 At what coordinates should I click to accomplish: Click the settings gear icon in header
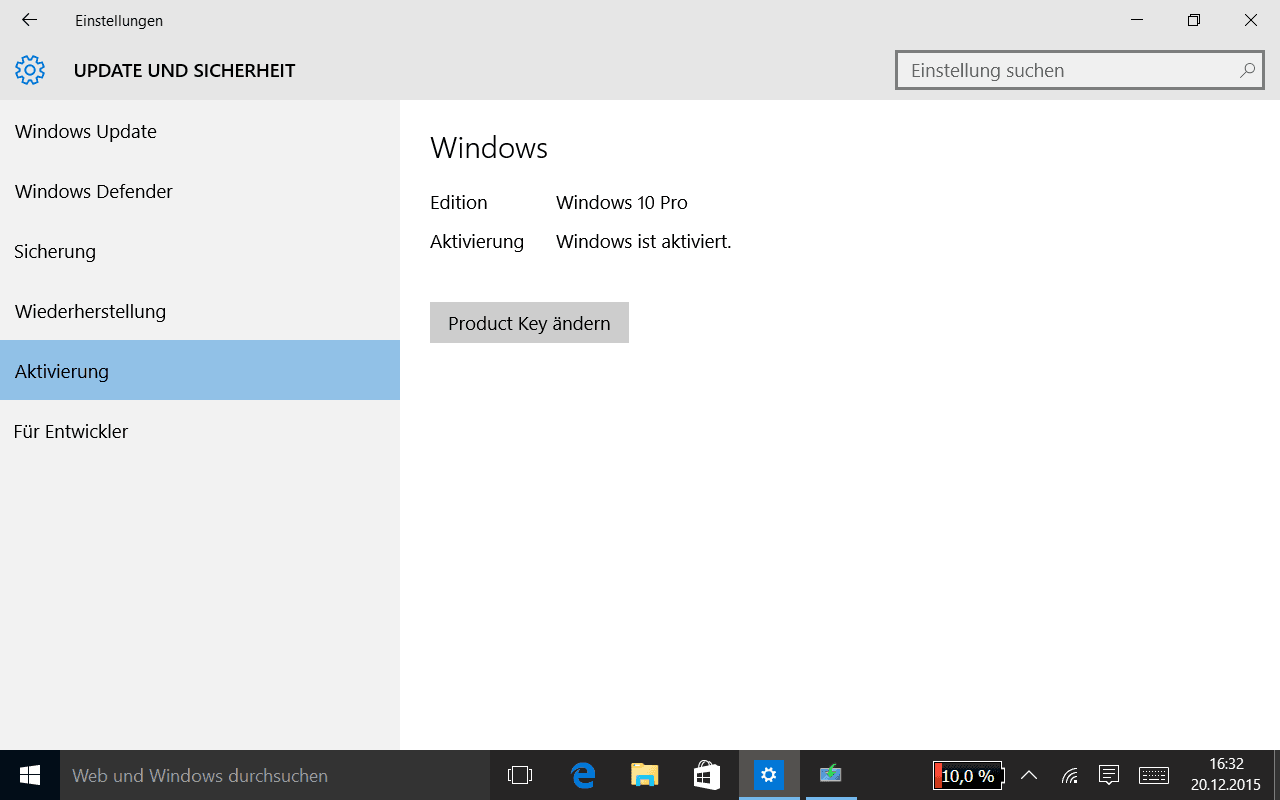pyautogui.click(x=30, y=70)
